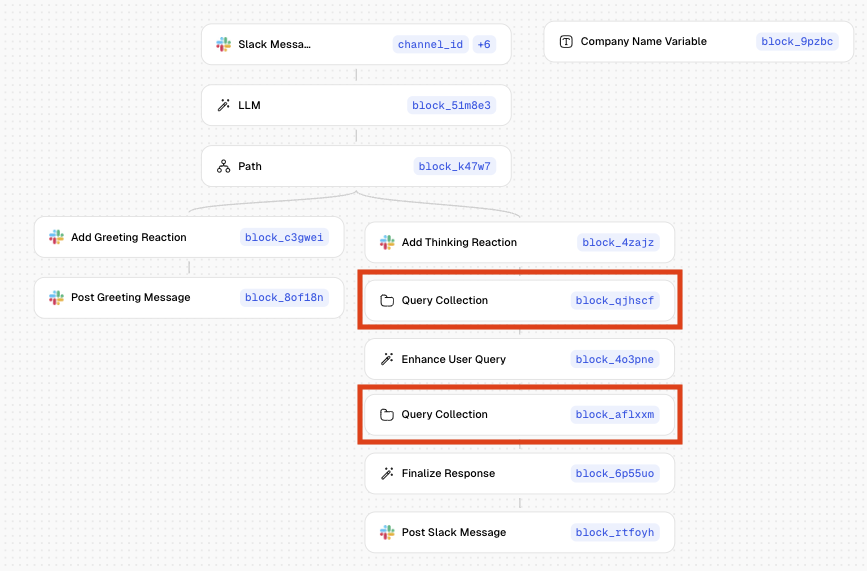Click the Slack icon beside Add Greeting Reaction

[x=56, y=237]
